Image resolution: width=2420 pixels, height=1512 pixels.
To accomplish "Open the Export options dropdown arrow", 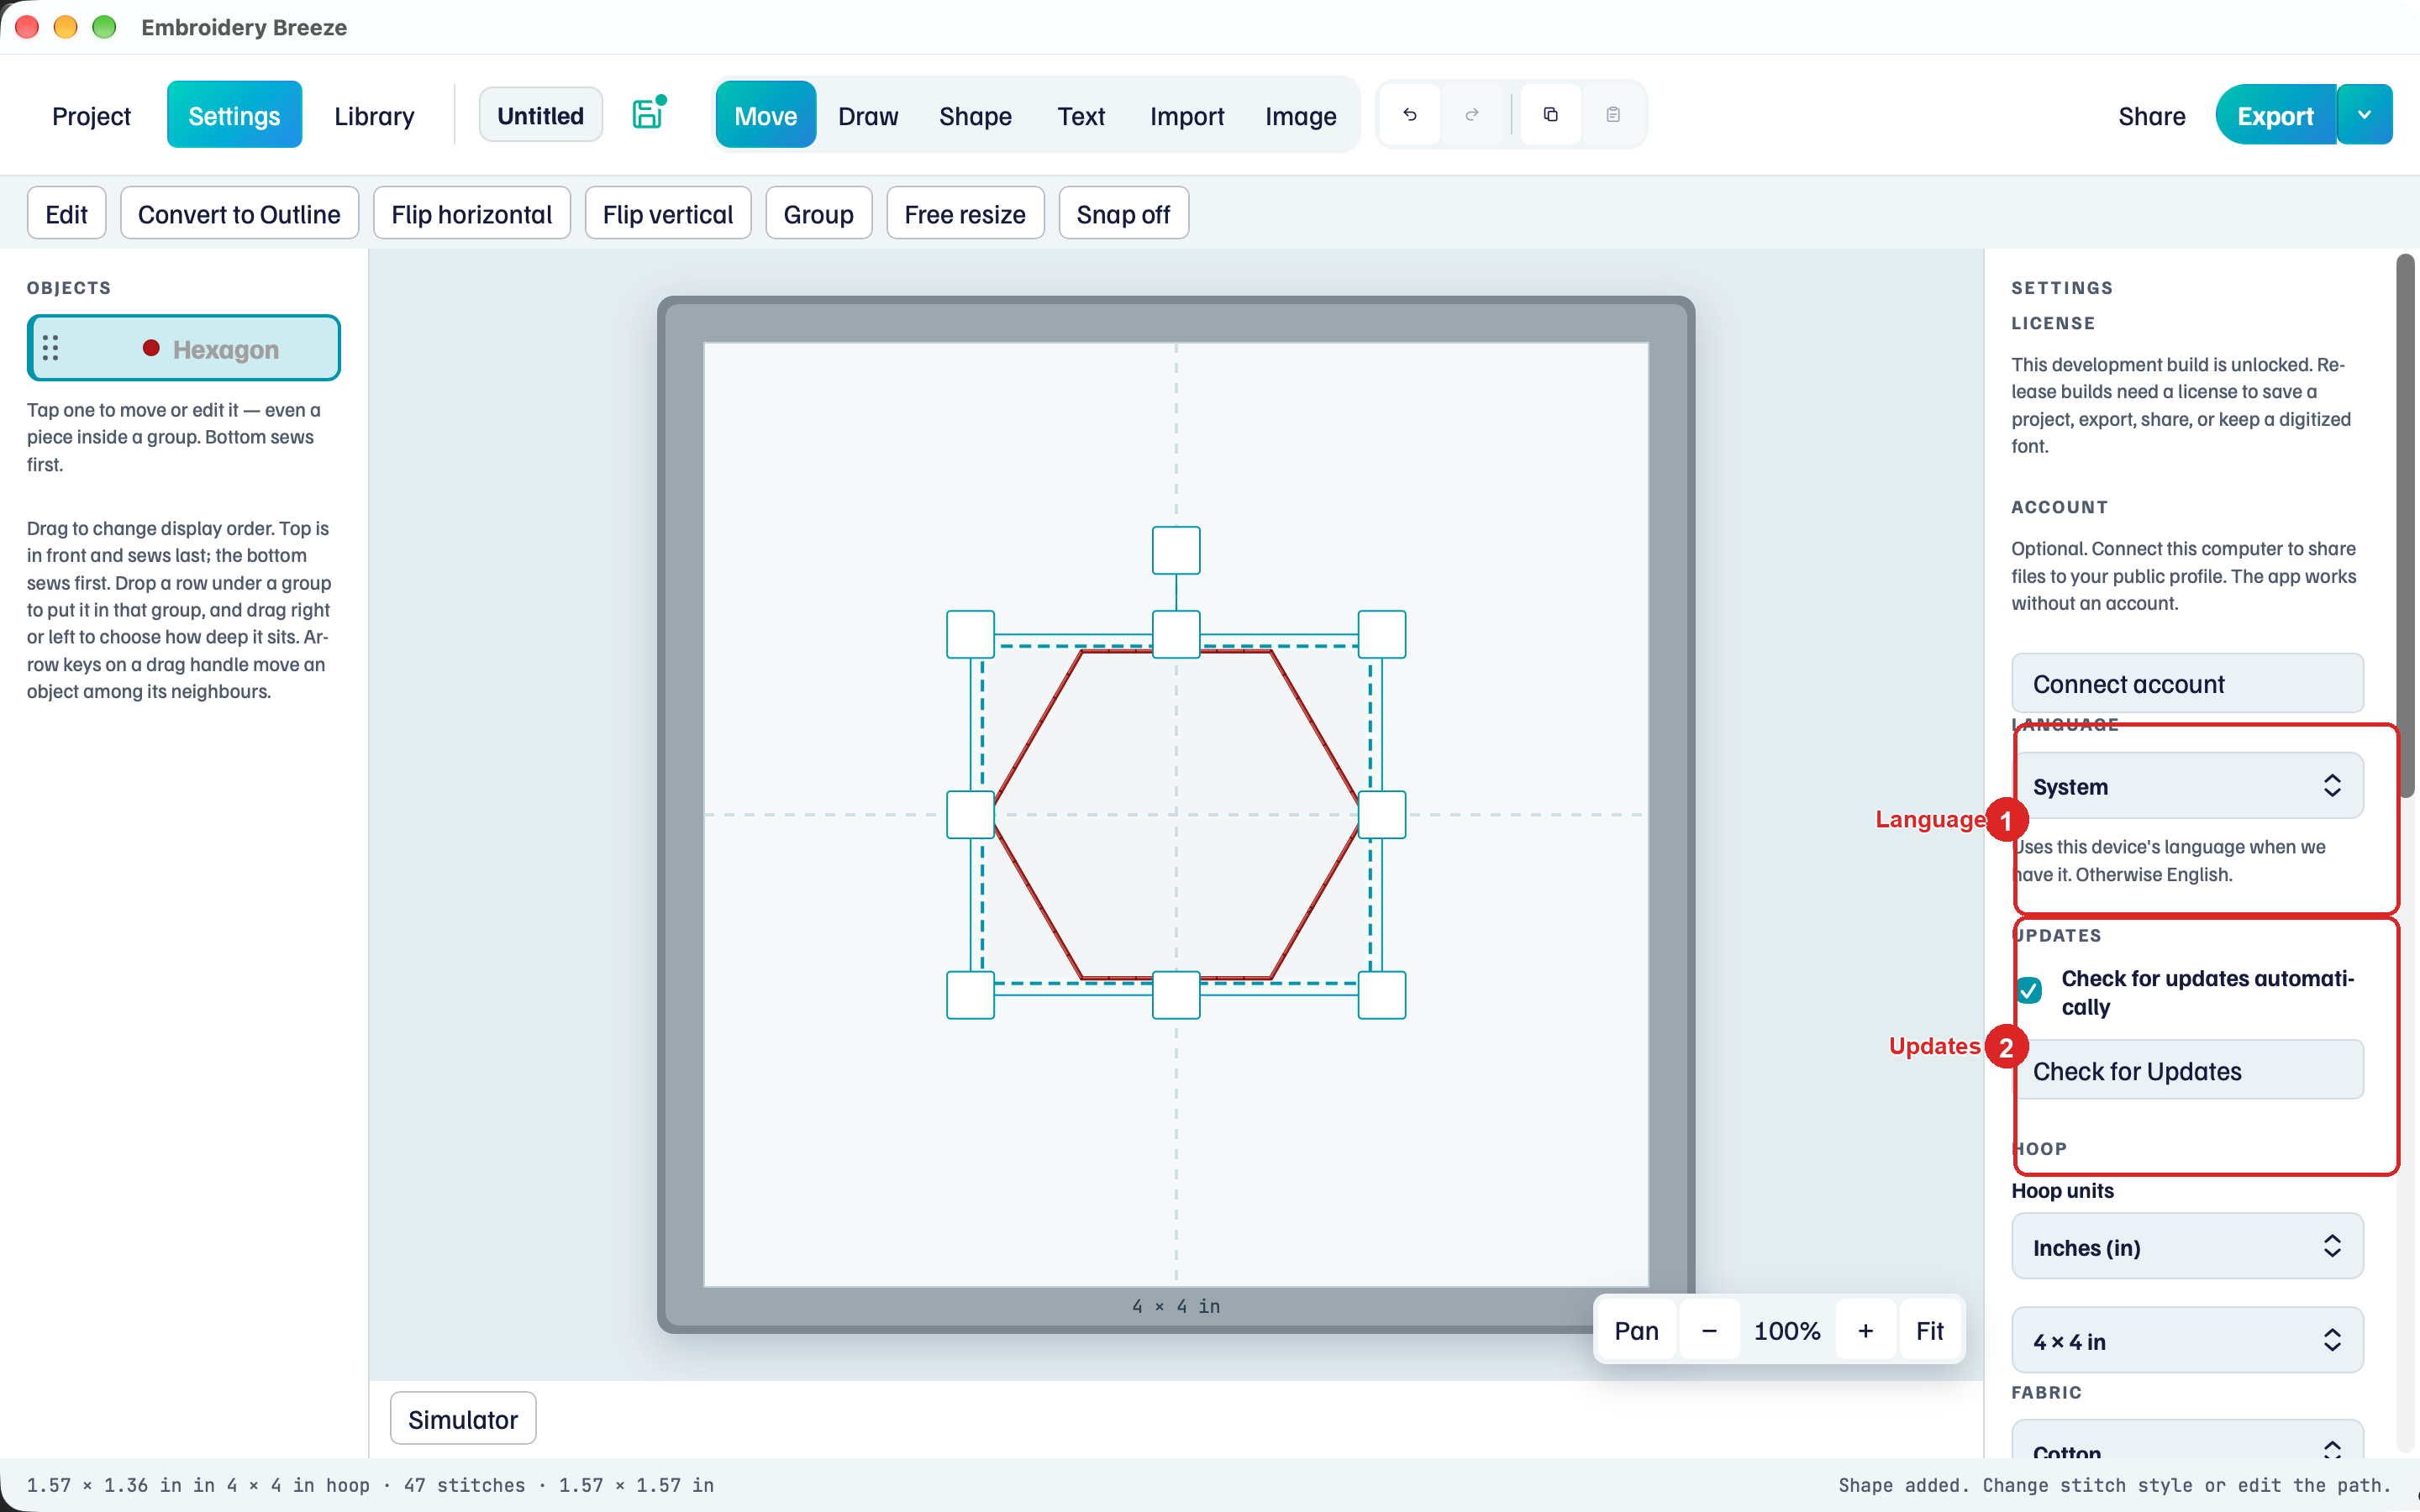I will (x=2365, y=115).
